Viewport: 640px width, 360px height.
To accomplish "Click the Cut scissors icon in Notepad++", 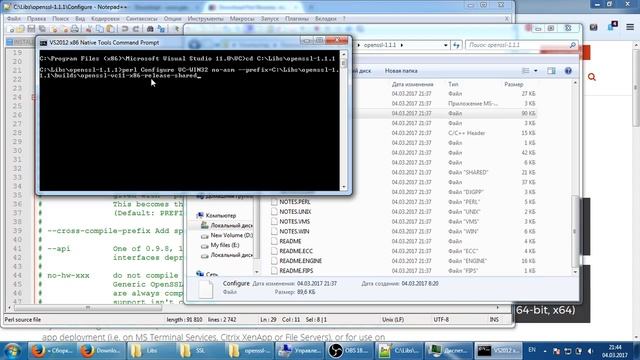I will [89, 29].
